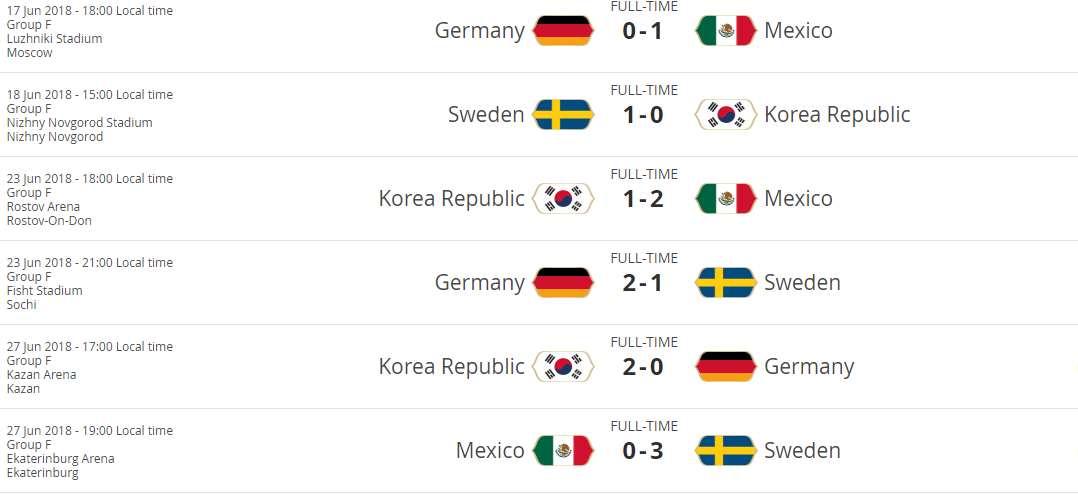Open the Korea Republic 2-0 Germany score
Viewport: 1078px width, 494px height.
[x=643, y=367]
